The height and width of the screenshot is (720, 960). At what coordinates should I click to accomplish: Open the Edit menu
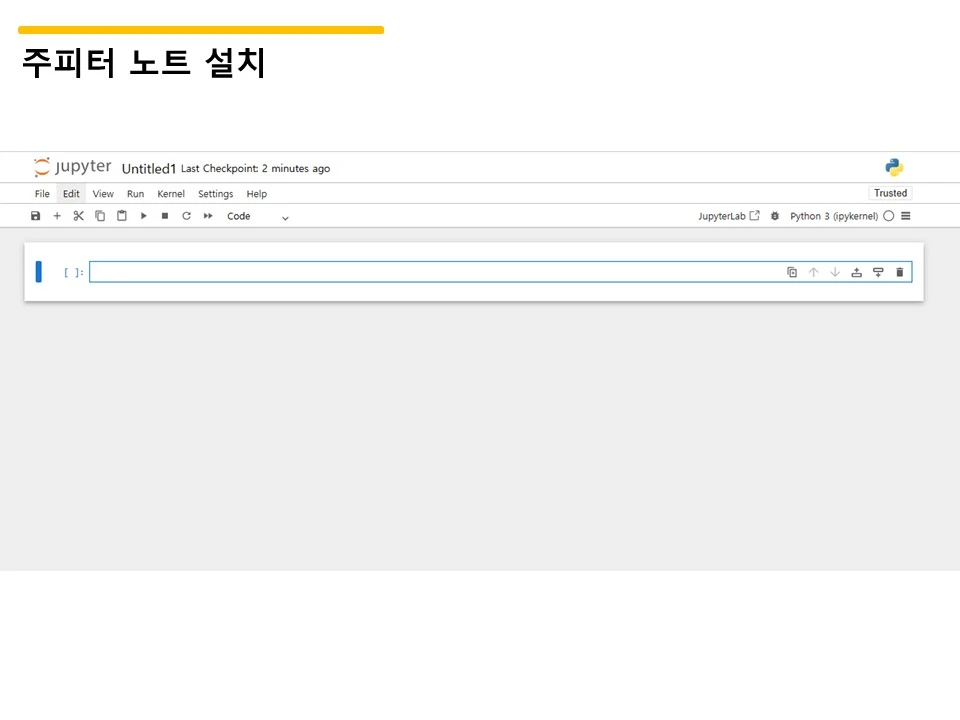71,194
